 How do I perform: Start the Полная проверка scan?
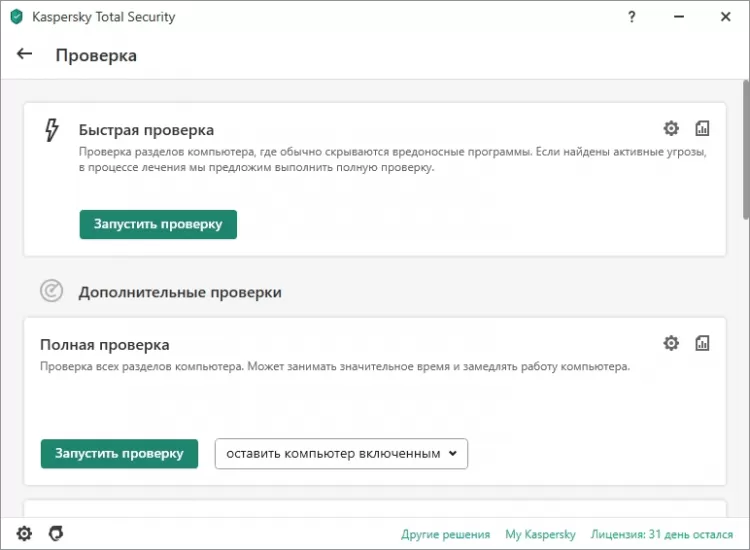click(x=119, y=453)
